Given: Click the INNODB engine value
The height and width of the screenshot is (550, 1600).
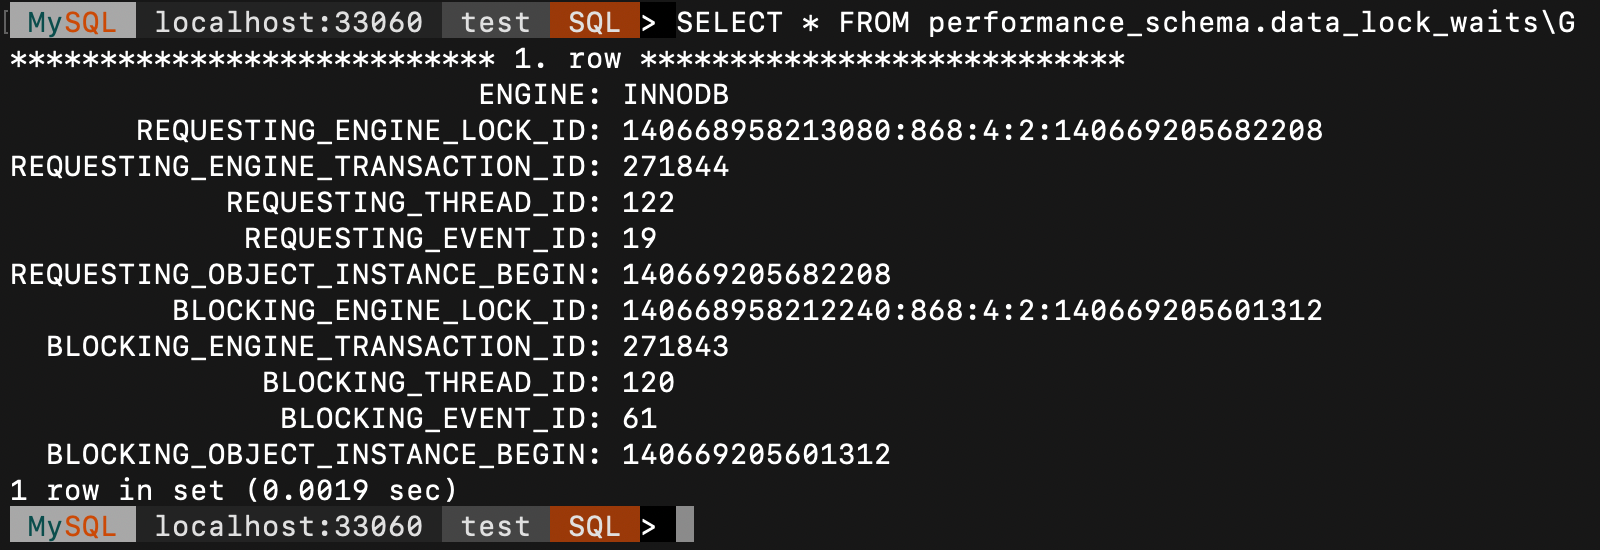Looking at the screenshot, I should point(675,95).
